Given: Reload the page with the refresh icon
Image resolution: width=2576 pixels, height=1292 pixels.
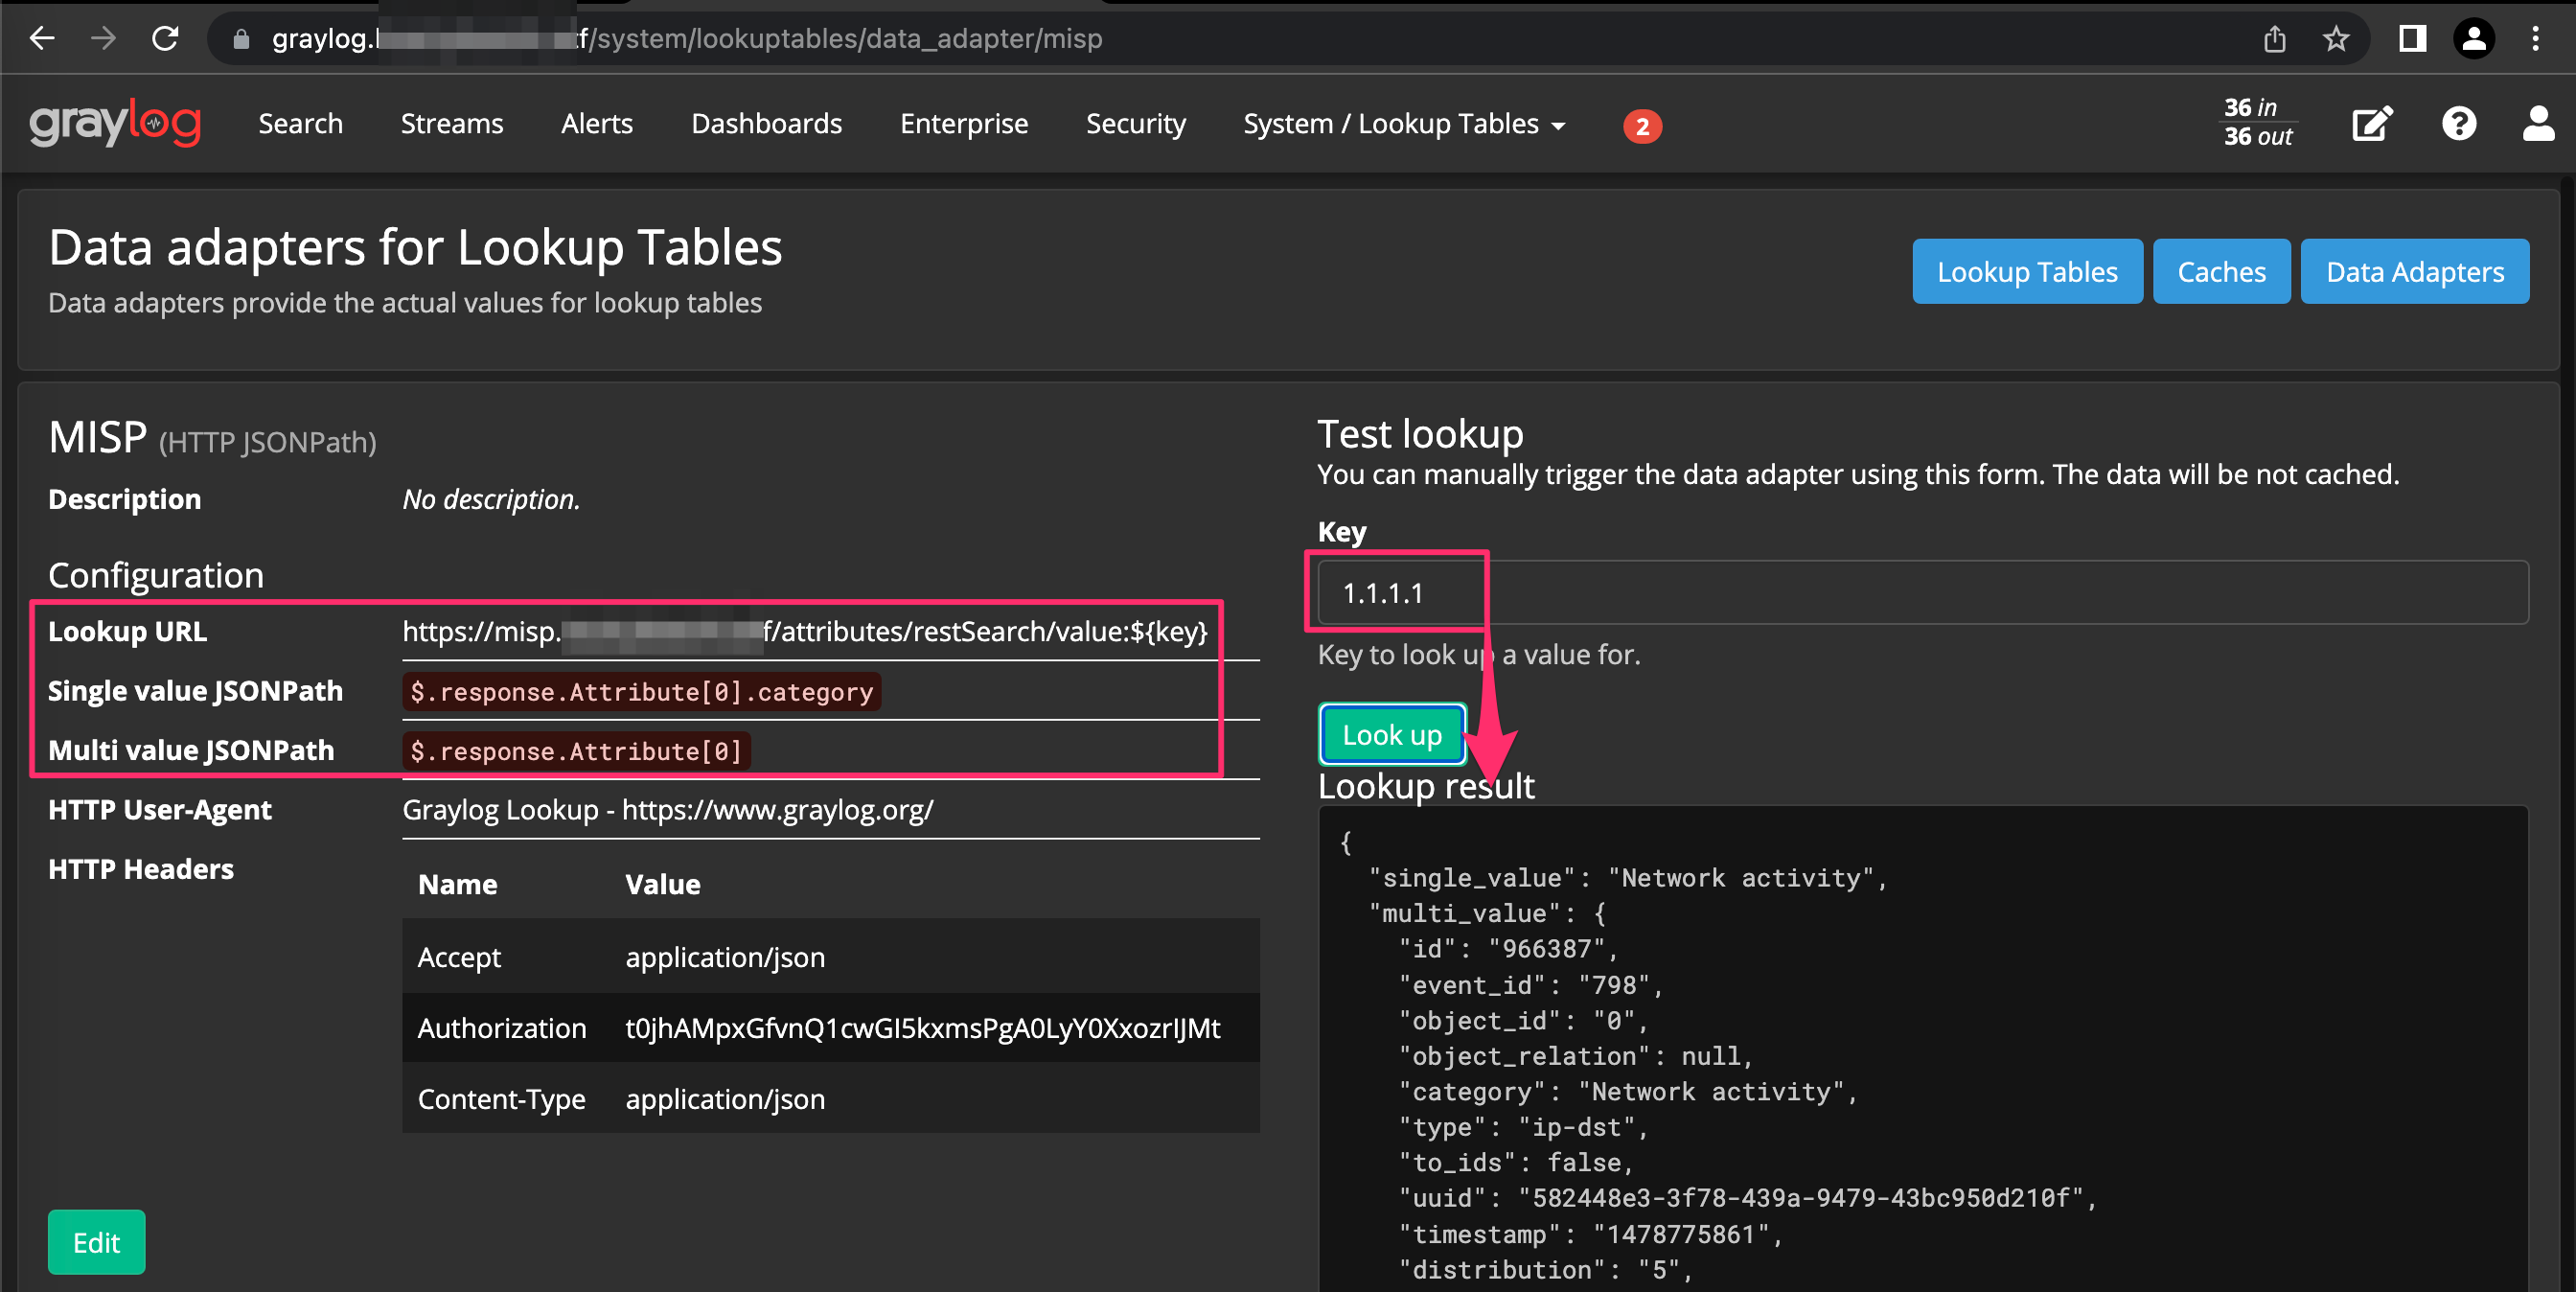Looking at the screenshot, I should 166,38.
